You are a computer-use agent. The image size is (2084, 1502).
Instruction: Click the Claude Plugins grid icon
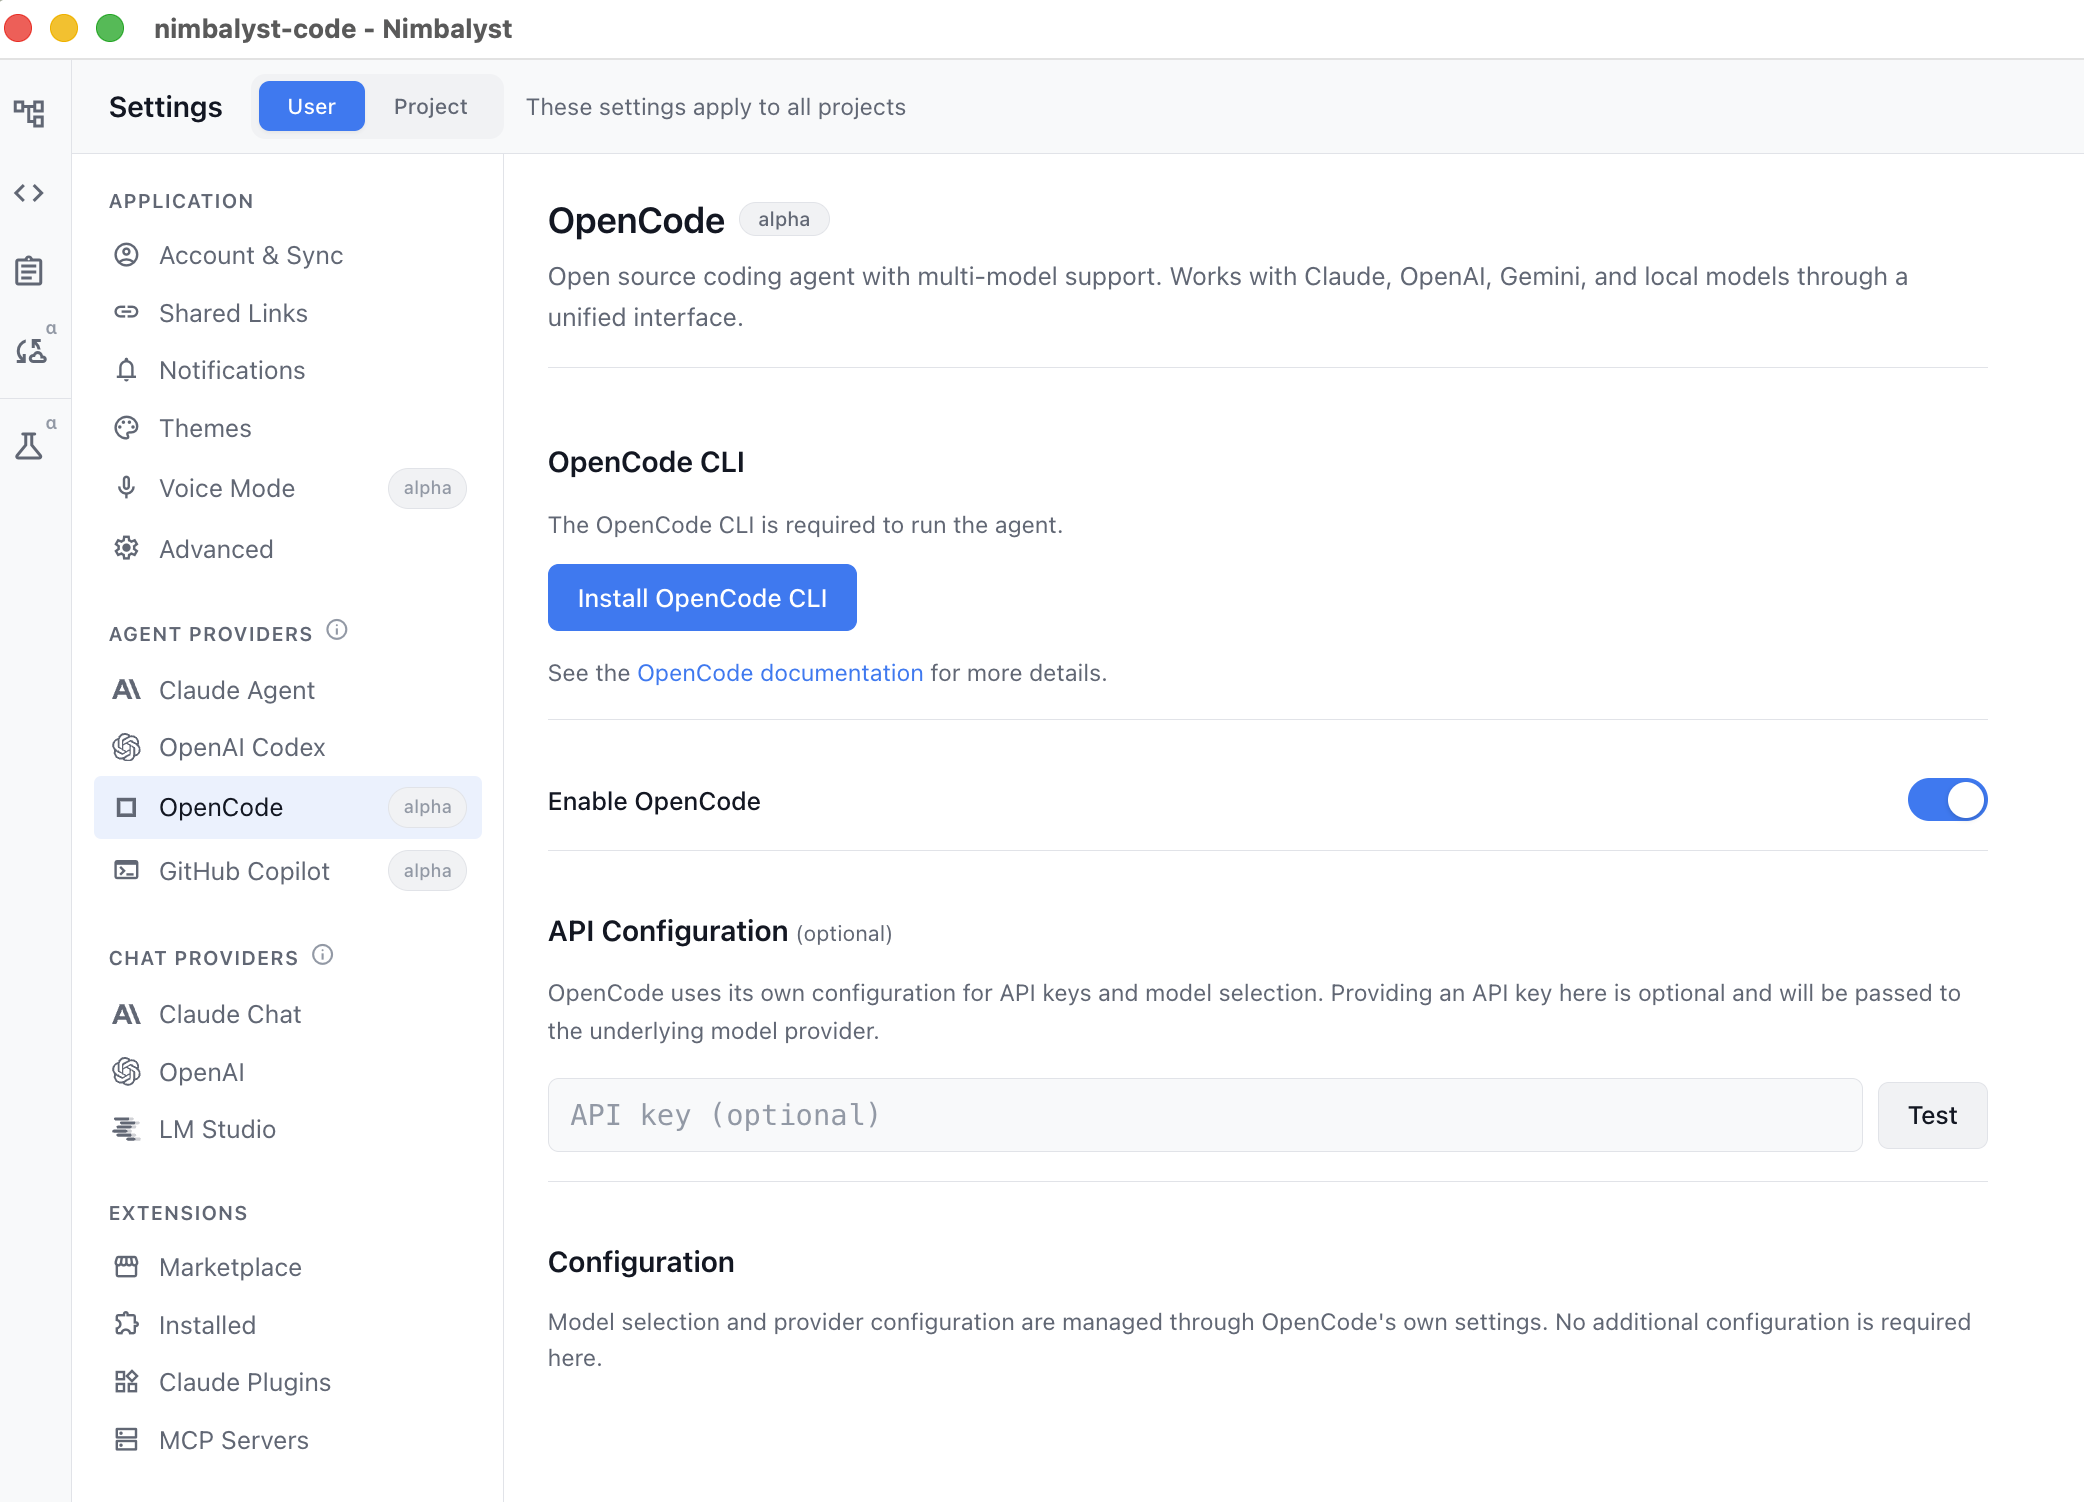[126, 1382]
